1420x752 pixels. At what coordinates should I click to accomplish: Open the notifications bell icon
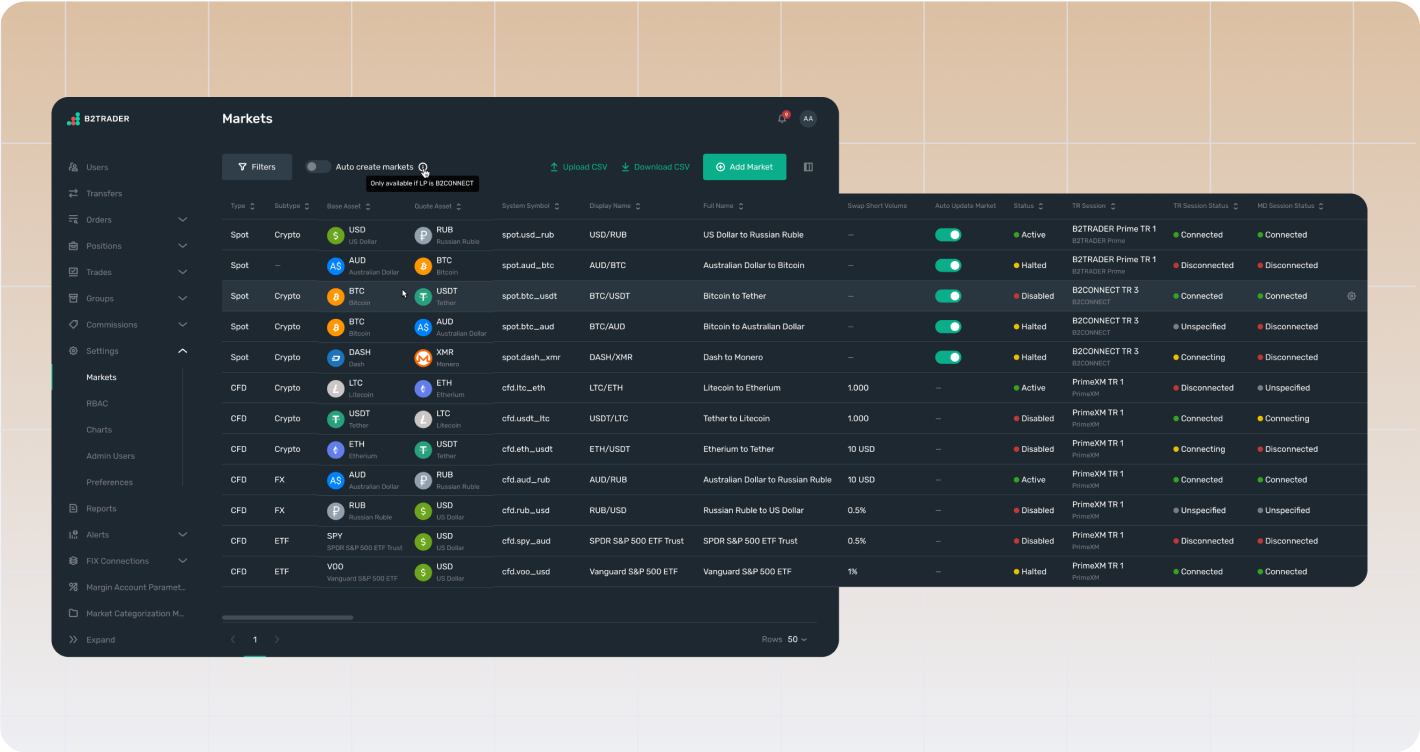[x=782, y=119]
